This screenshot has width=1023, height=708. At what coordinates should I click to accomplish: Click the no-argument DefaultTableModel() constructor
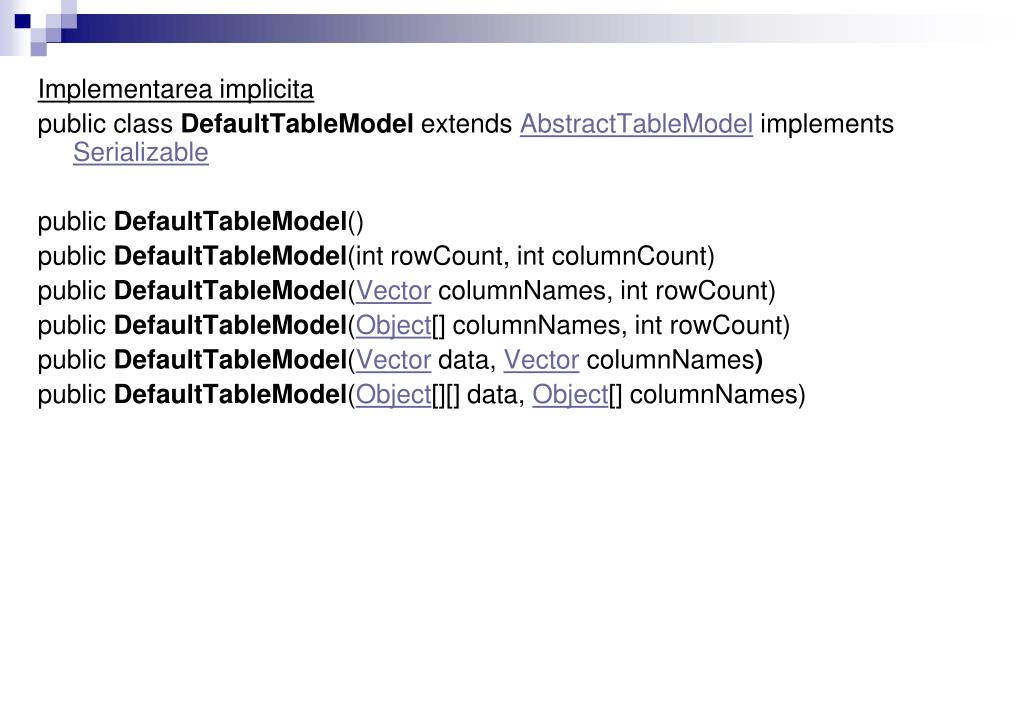pos(239,222)
